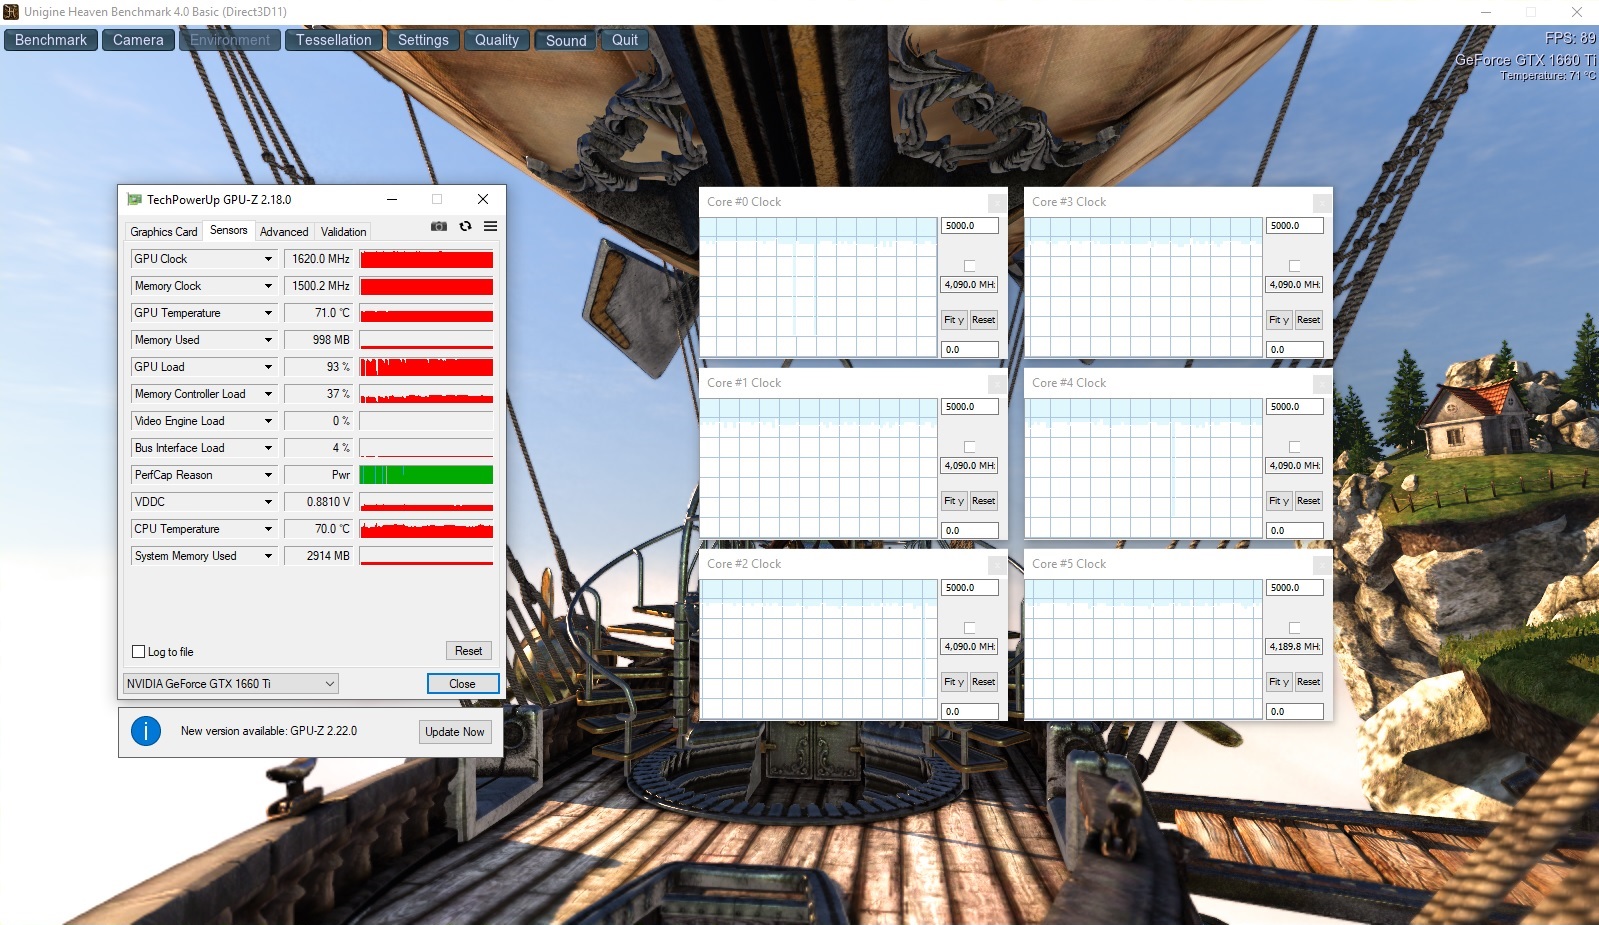Viewport: 1599px width, 925px height.
Task: Click Reset in Core #5 Clock panel
Action: pos(1309,682)
